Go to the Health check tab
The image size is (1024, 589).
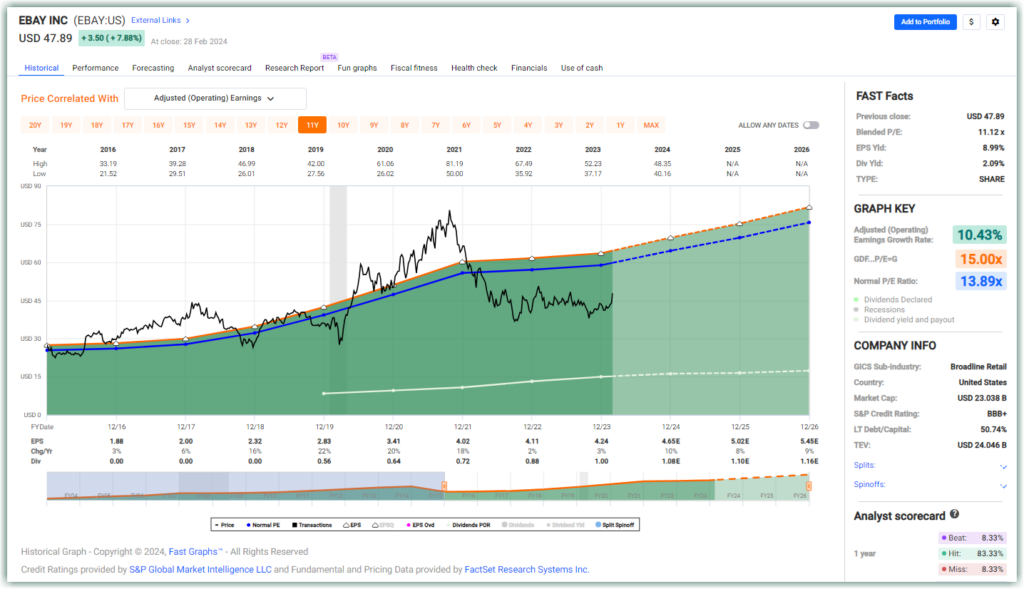tap(474, 68)
